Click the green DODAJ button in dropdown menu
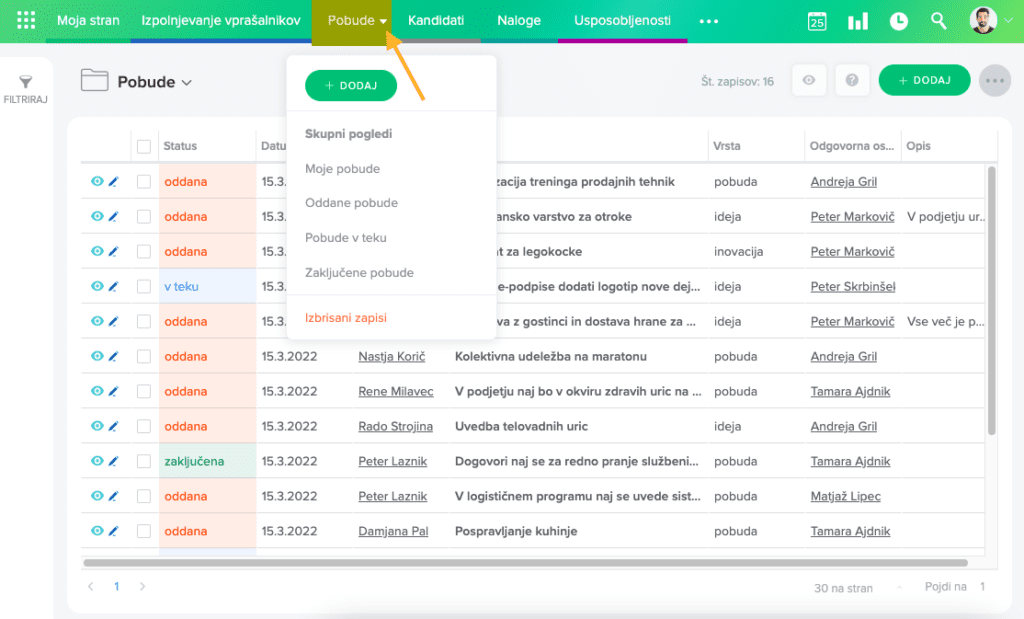The image size is (1024, 619). tap(351, 86)
